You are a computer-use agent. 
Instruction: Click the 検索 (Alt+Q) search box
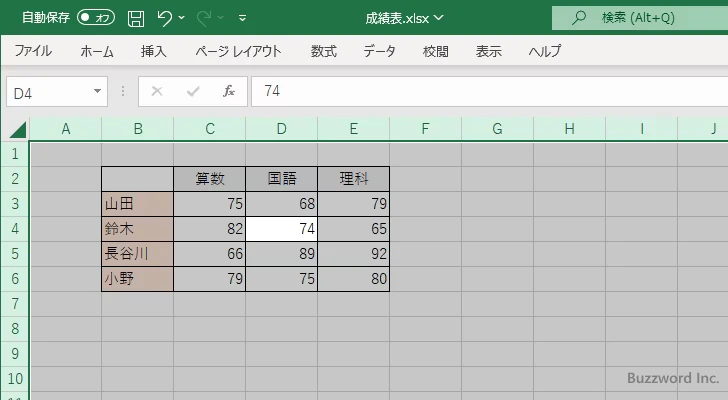pos(640,18)
